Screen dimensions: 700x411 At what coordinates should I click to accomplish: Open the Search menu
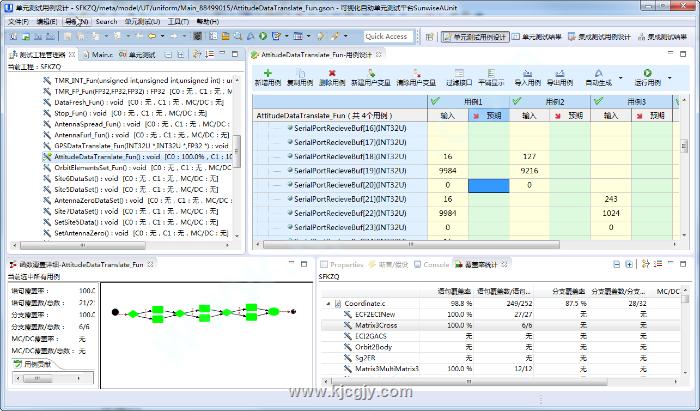pos(106,21)
